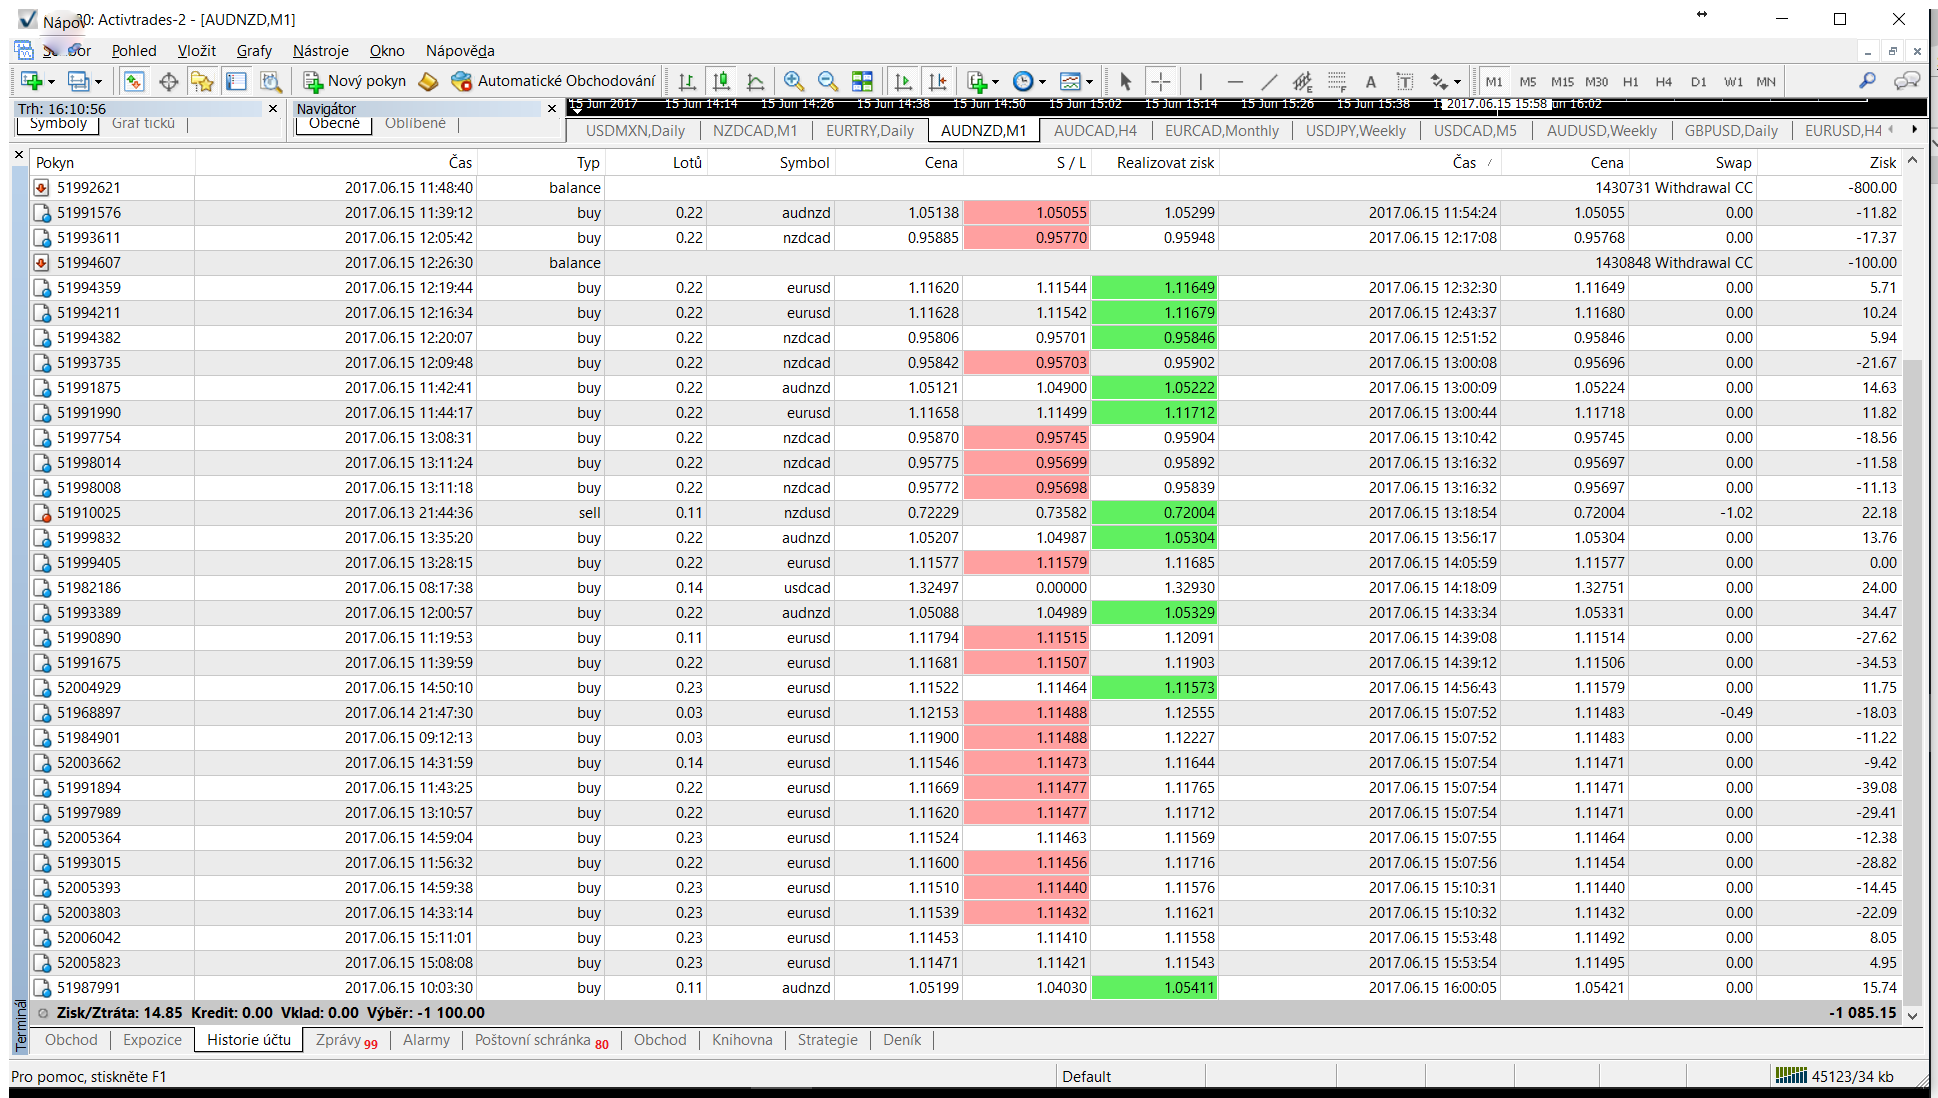Switch to the Expozice terminal tab
This screenshot has height=1098, width=1938.
tap(152, 1040)
